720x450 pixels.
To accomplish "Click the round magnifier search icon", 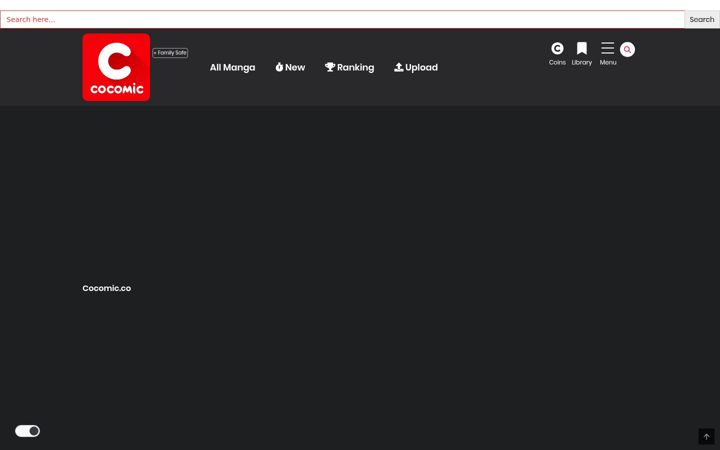I will 627,50.
